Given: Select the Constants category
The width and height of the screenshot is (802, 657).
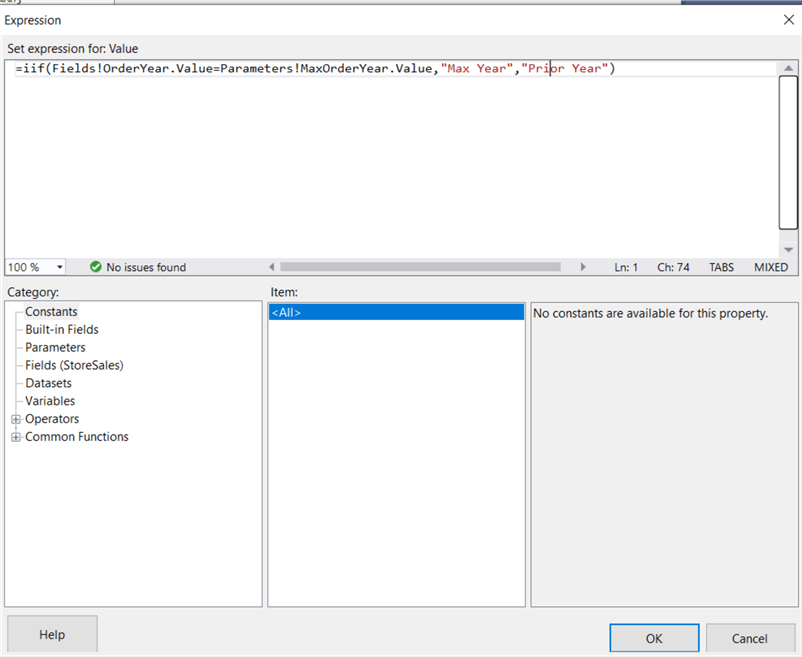Looking at the screenshot, I should coord(51,311).
